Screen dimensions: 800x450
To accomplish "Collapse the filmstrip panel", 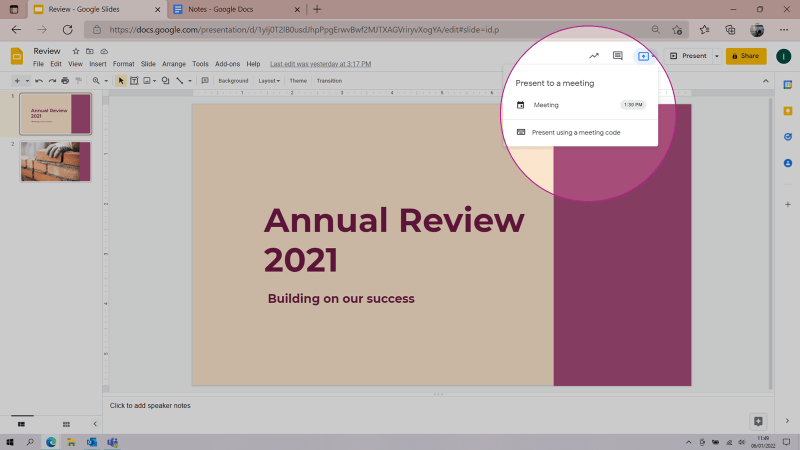I will pyautogui.click(x=95, y=424).
